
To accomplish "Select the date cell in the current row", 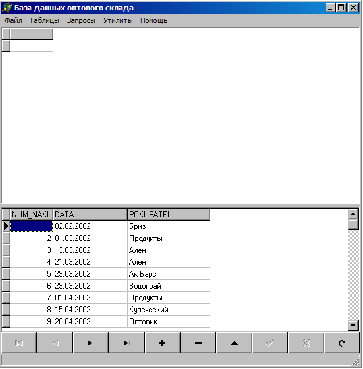I will pos(90,226).
